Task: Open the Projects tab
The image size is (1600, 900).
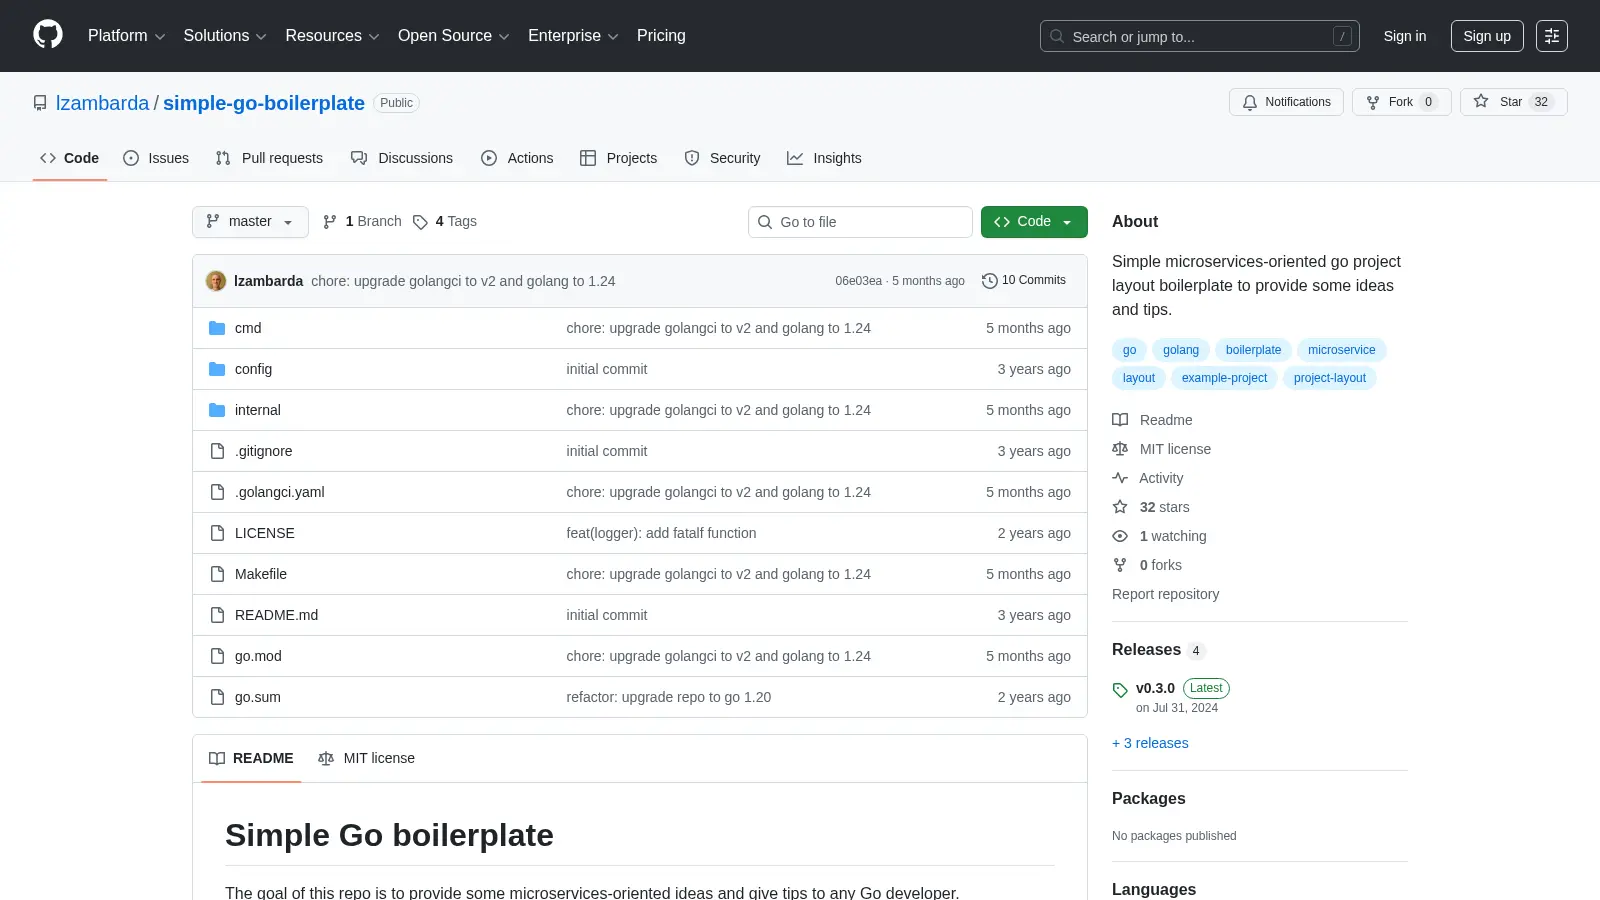Action: tap(619, 158)
